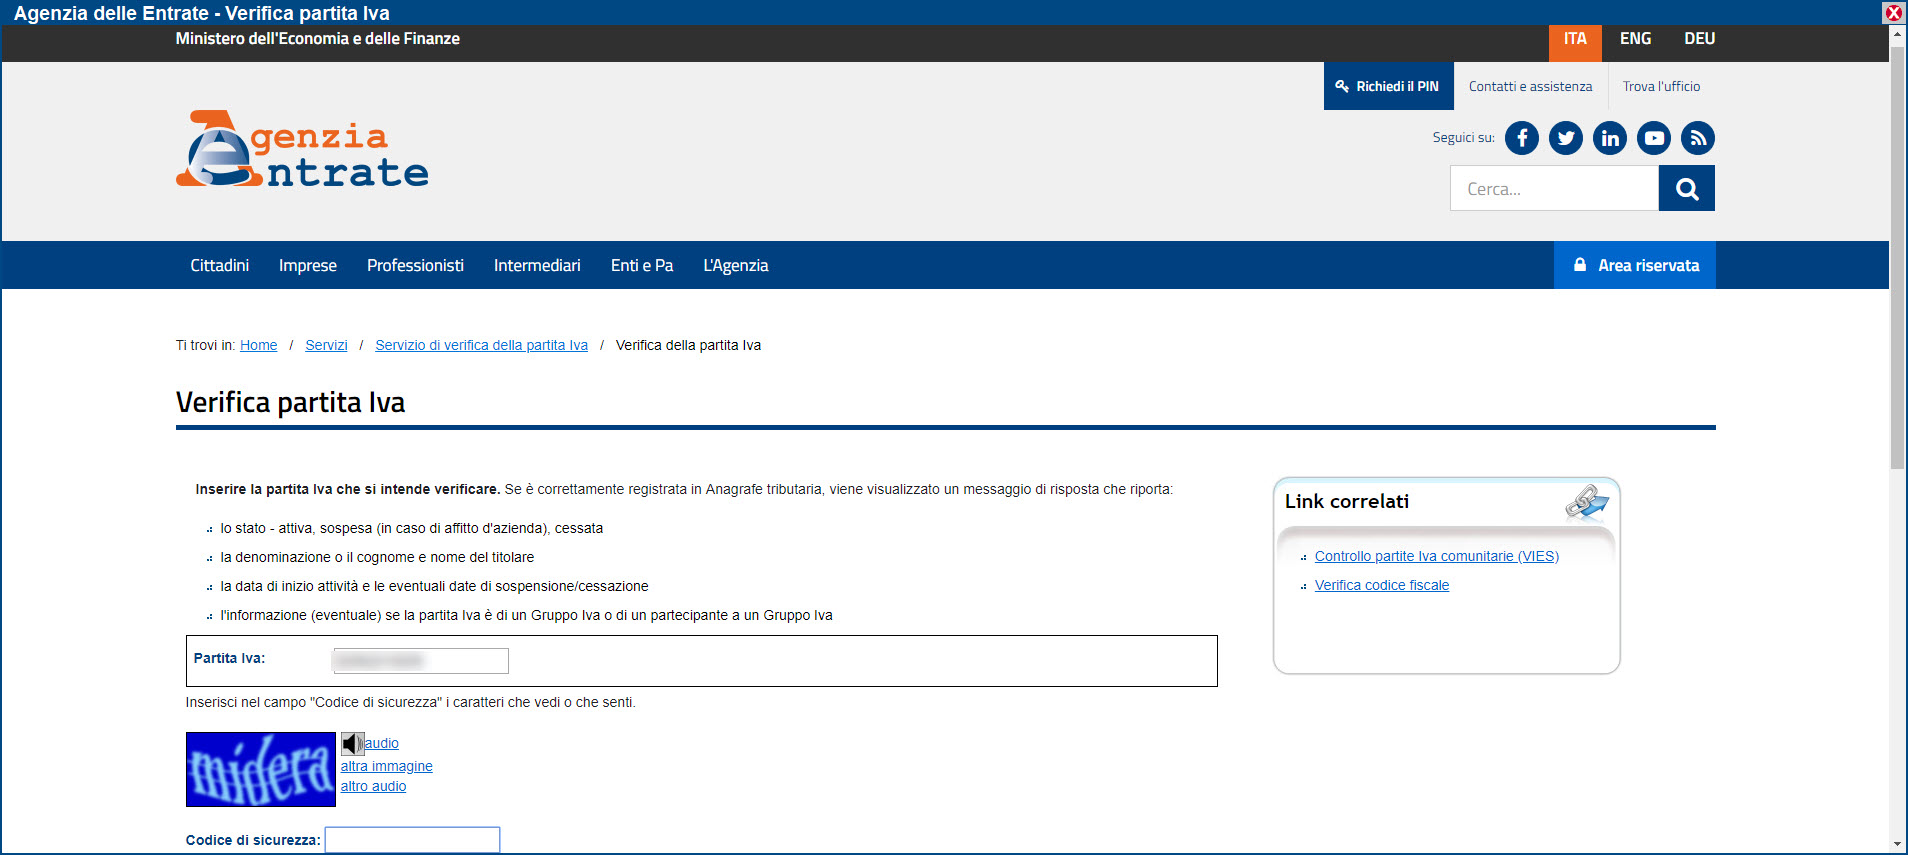Screen dimensions: 1908x855
Task: Select the ITA language option
Action: pos(1575,39)
